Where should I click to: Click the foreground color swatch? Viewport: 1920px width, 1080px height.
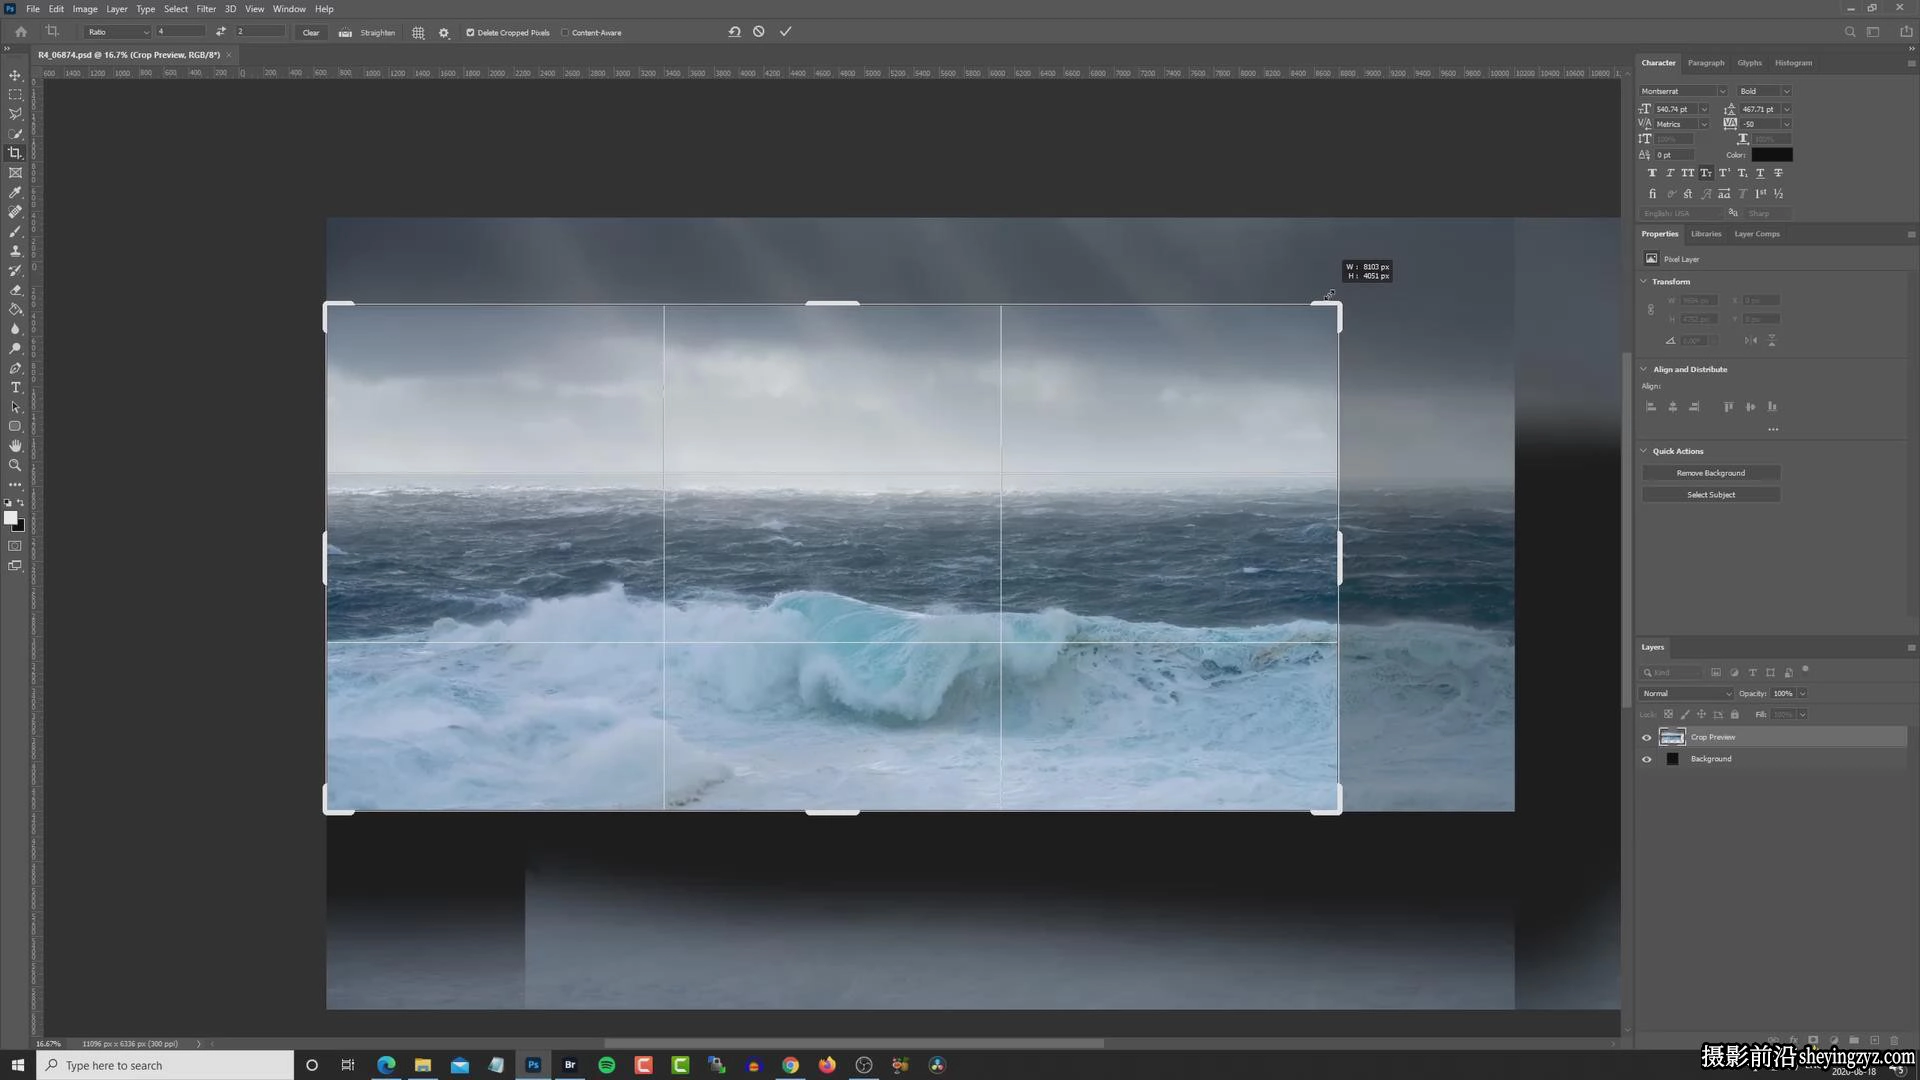[10, 517]
